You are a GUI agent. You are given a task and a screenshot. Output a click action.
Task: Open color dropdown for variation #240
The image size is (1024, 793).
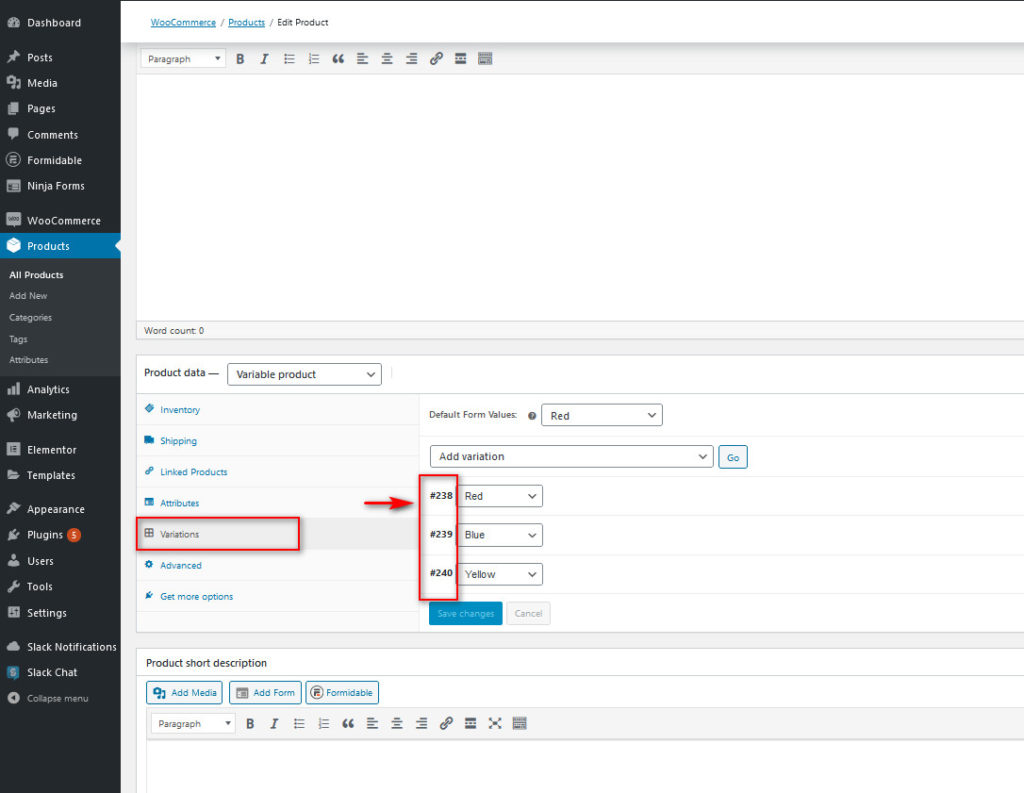[500, 574]
